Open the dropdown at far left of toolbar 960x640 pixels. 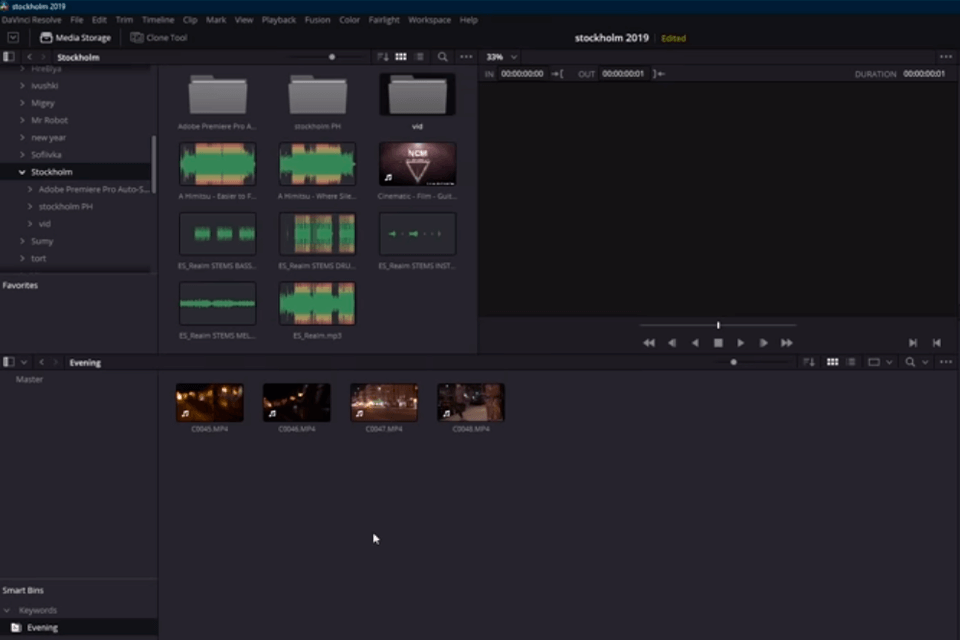(x=13, y=37)
